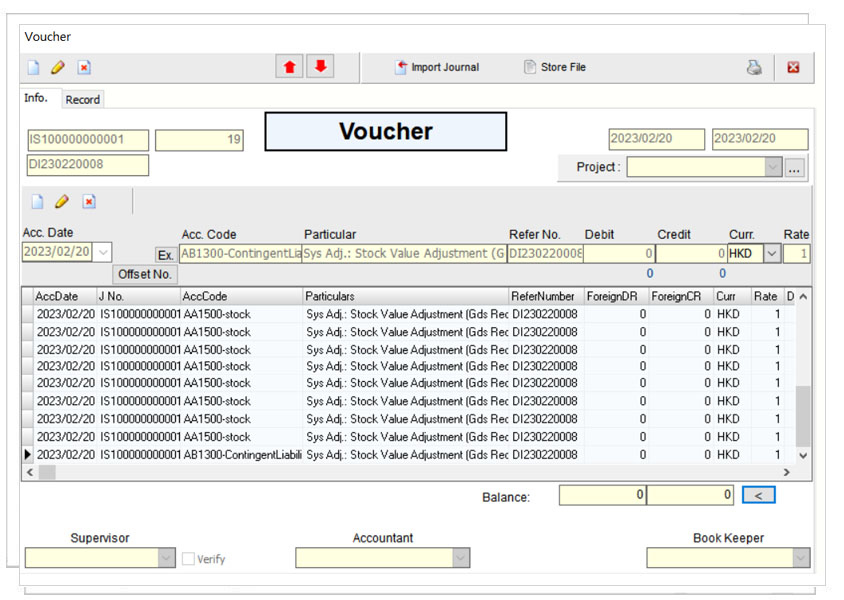Click the Project browse ellipsis button
Image resolution: width=844 pixels, height=600 pixels.
pos(794,167)
